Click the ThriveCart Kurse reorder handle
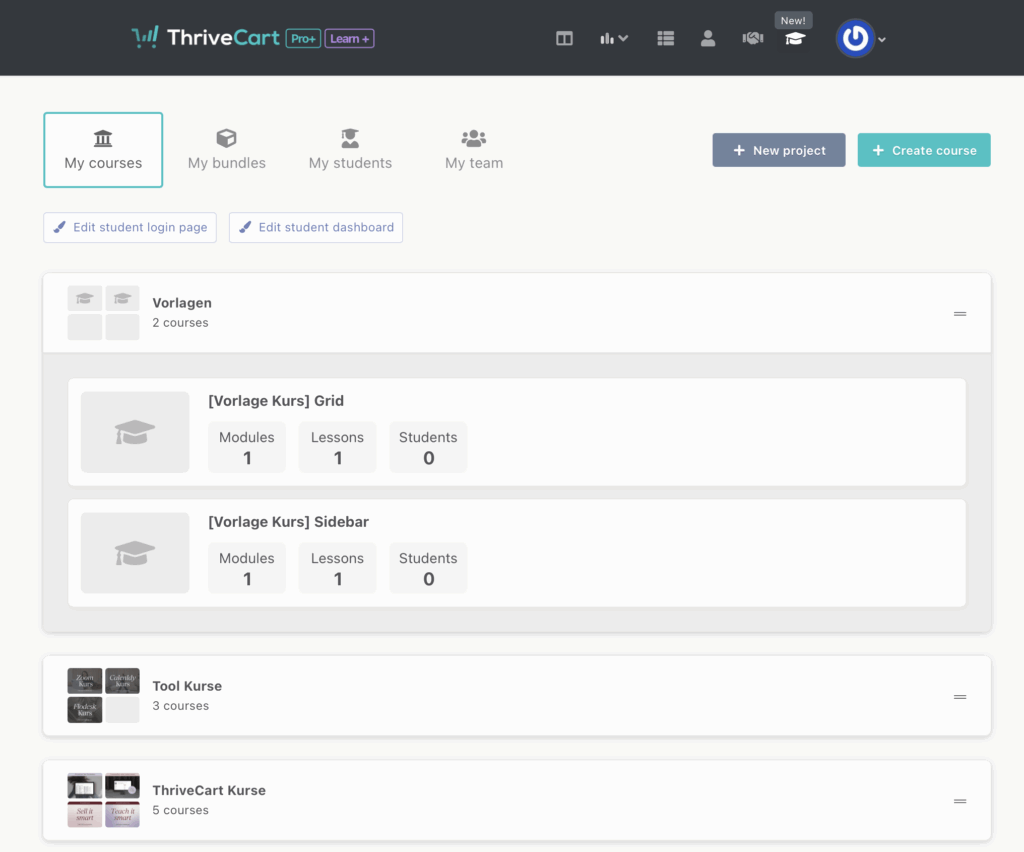This screenshot has height=852, width=1024. [x=960, y=802]
